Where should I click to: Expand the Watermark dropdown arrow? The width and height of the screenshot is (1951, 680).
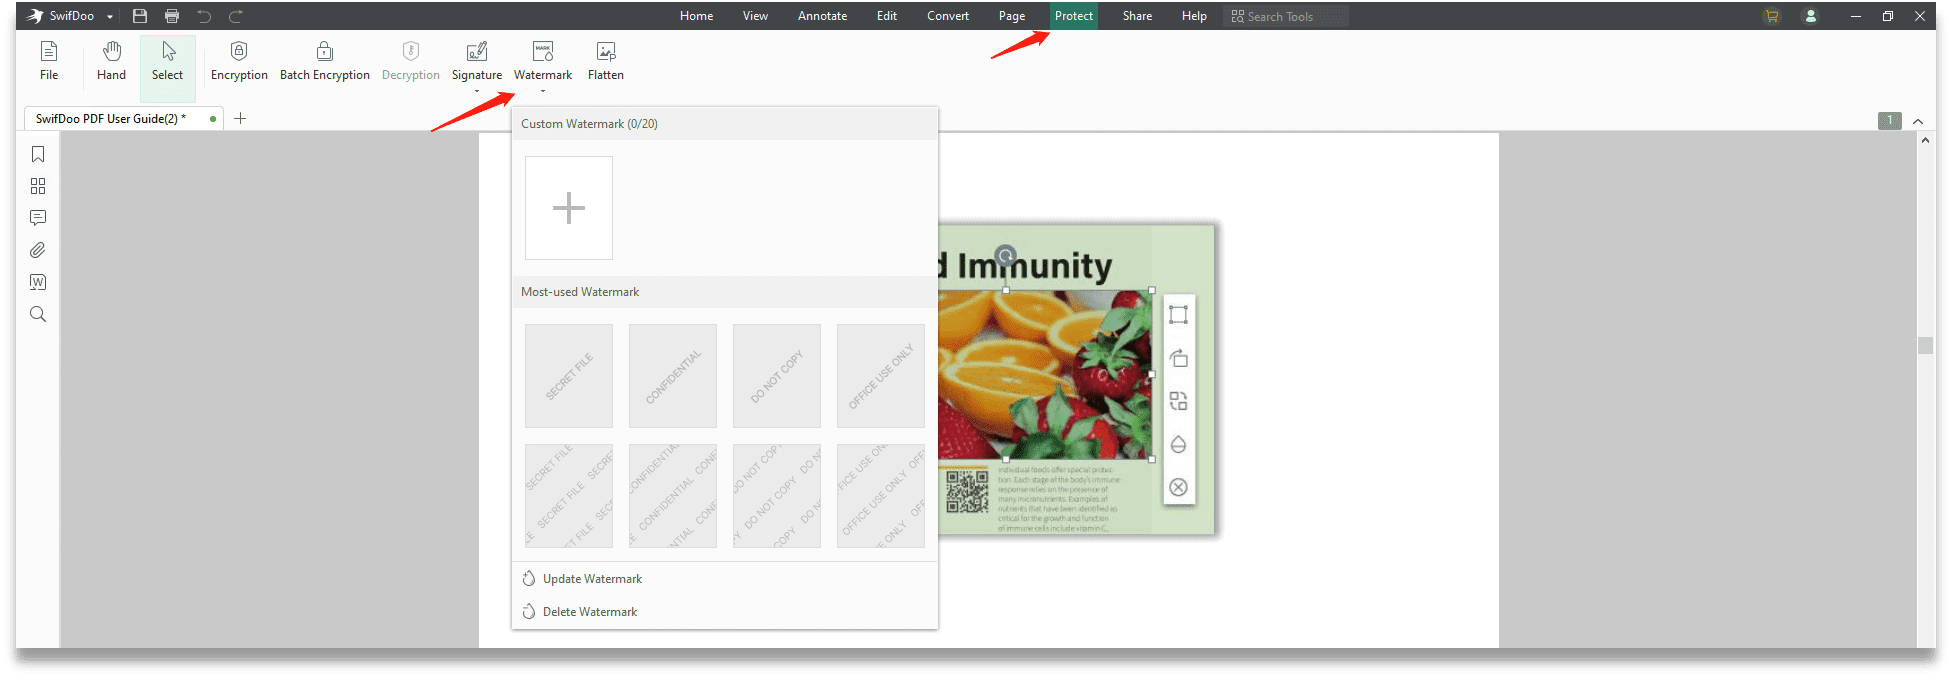(x=543, y=91)
